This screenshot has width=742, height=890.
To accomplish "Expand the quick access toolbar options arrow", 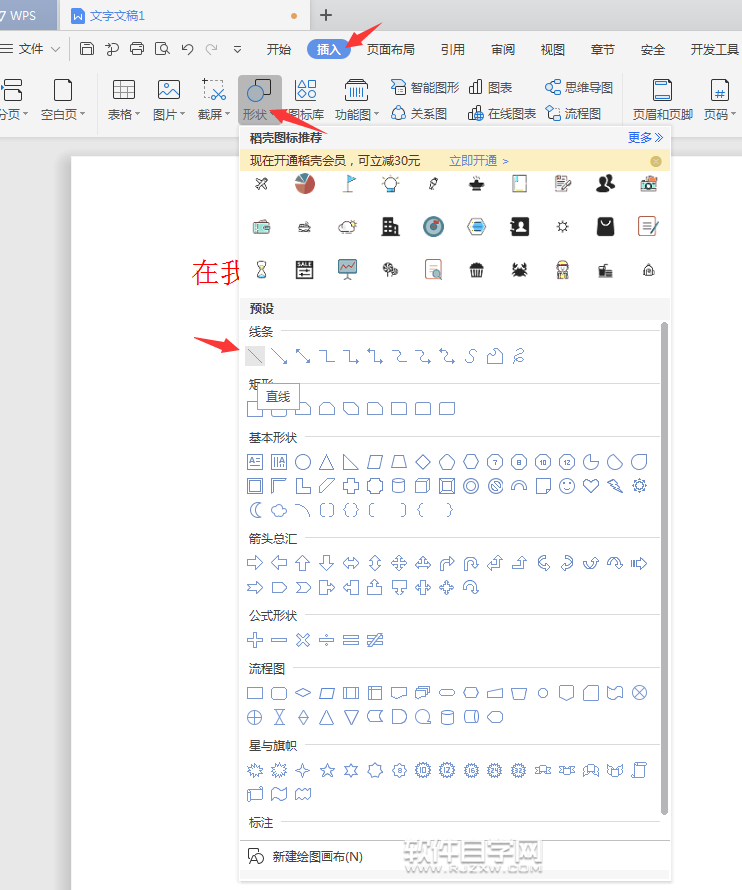I will [x=237, y=49].
